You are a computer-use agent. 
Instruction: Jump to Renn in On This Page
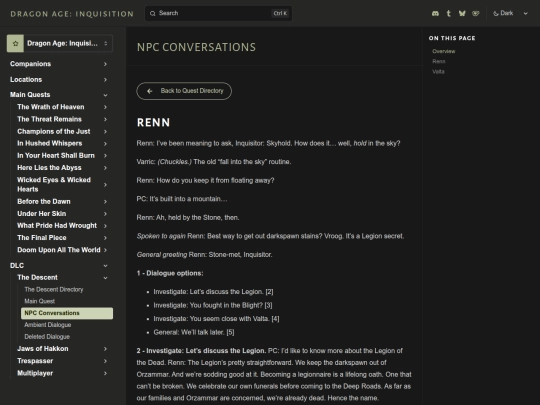[x=439, y=61]
